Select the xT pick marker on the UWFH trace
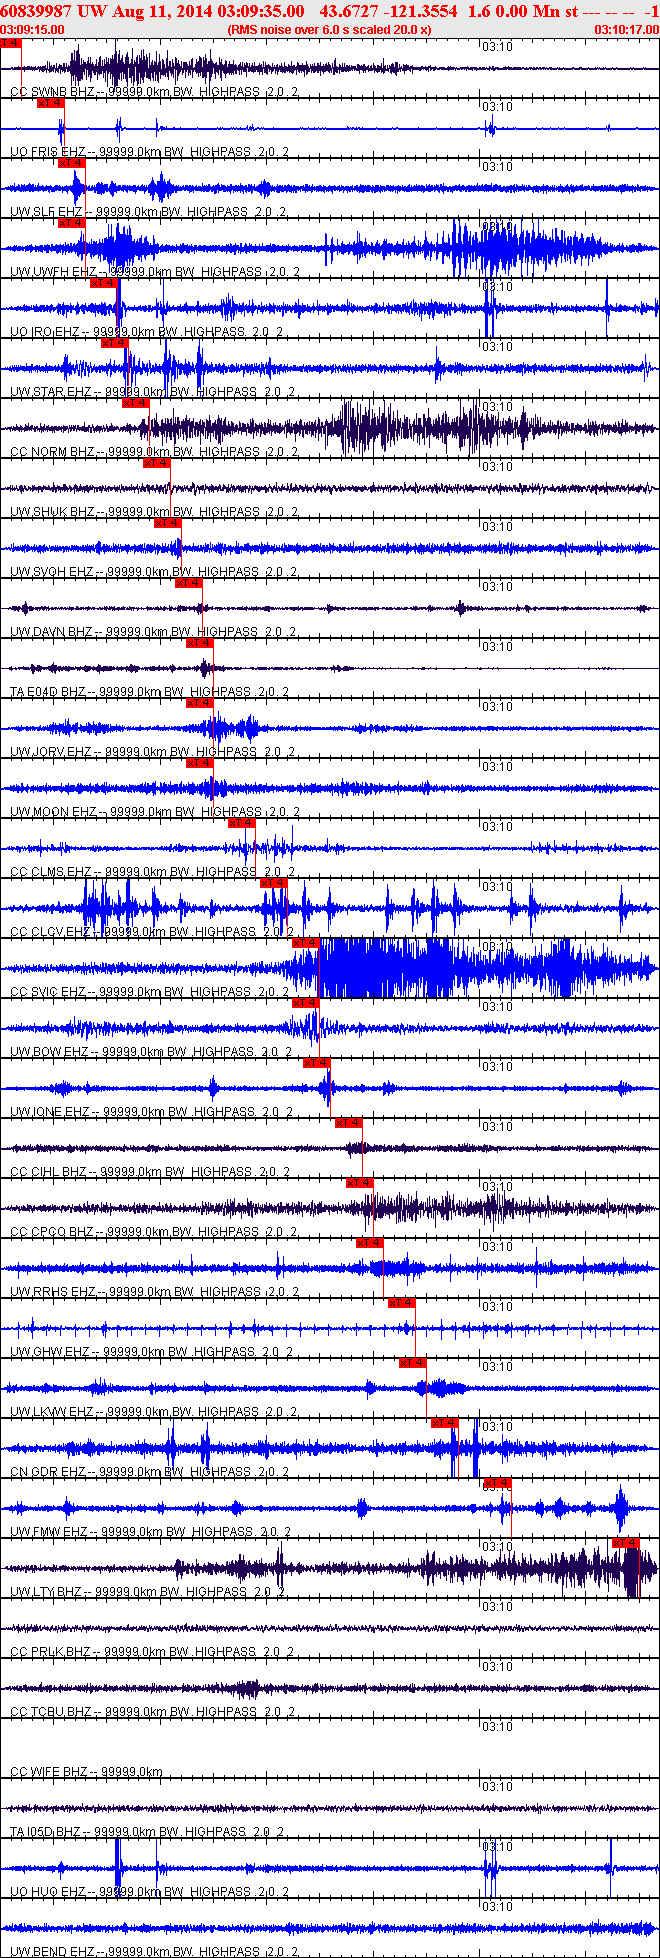 71,223
